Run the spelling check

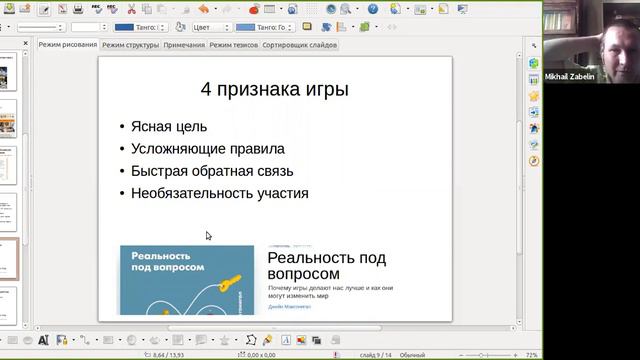tap(96, 9)
